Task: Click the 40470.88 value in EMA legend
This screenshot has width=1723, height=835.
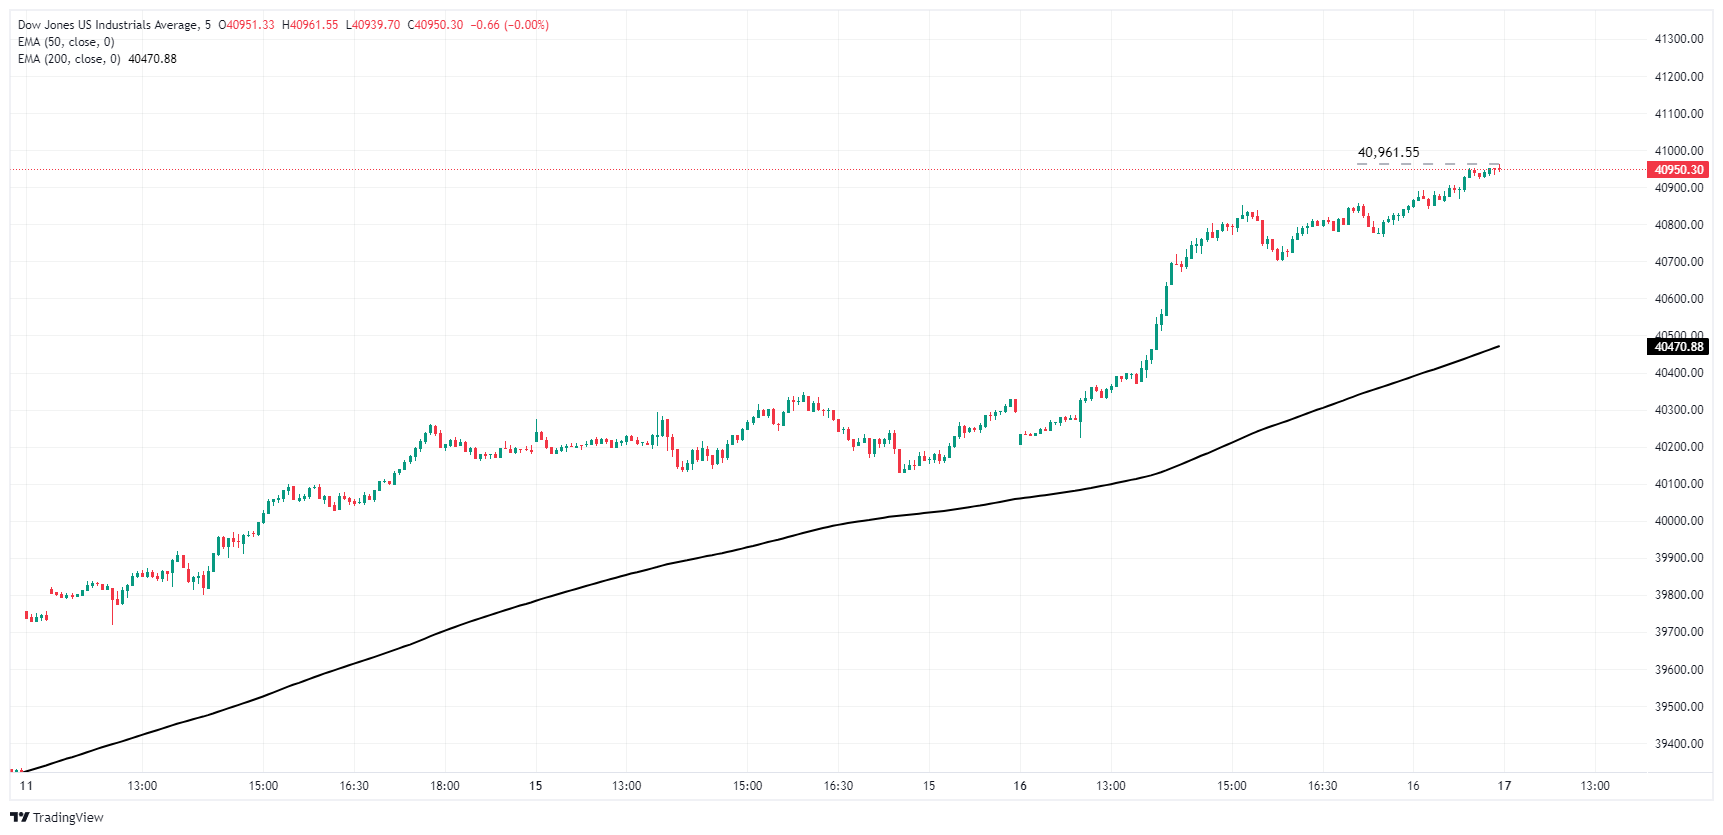Action: (x=152, y=59)
